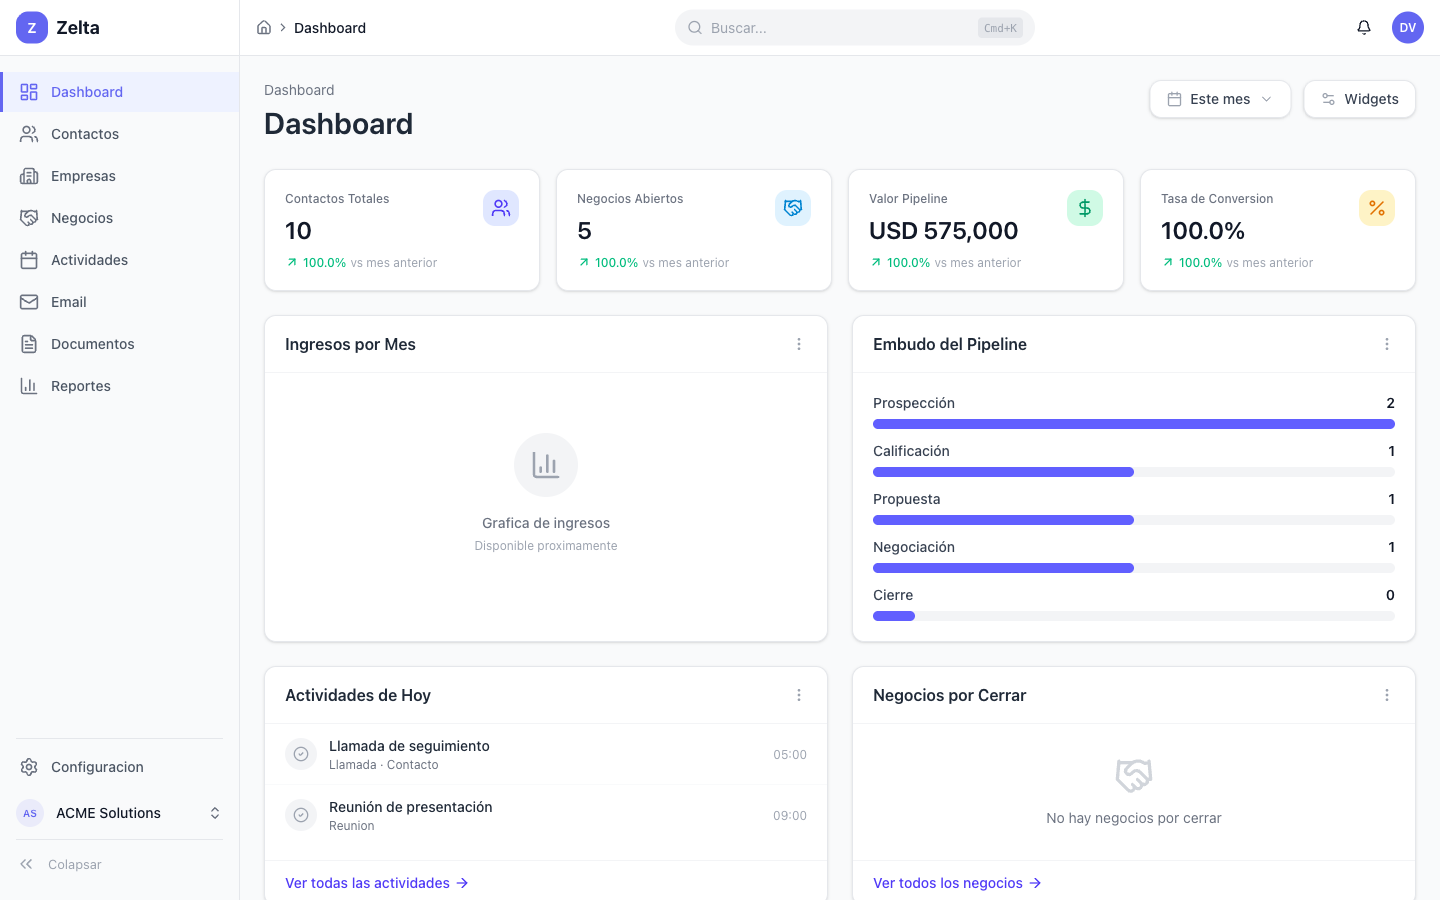1440x900 pixels.
Task: Open Ingresos por Mes options menu
Action: point(799,344)
